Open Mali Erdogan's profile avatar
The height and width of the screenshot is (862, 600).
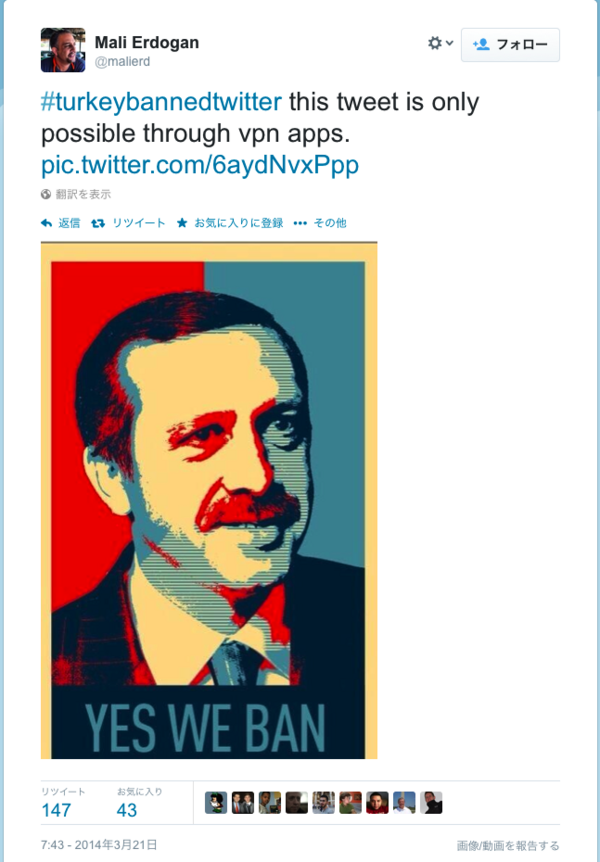63,50
